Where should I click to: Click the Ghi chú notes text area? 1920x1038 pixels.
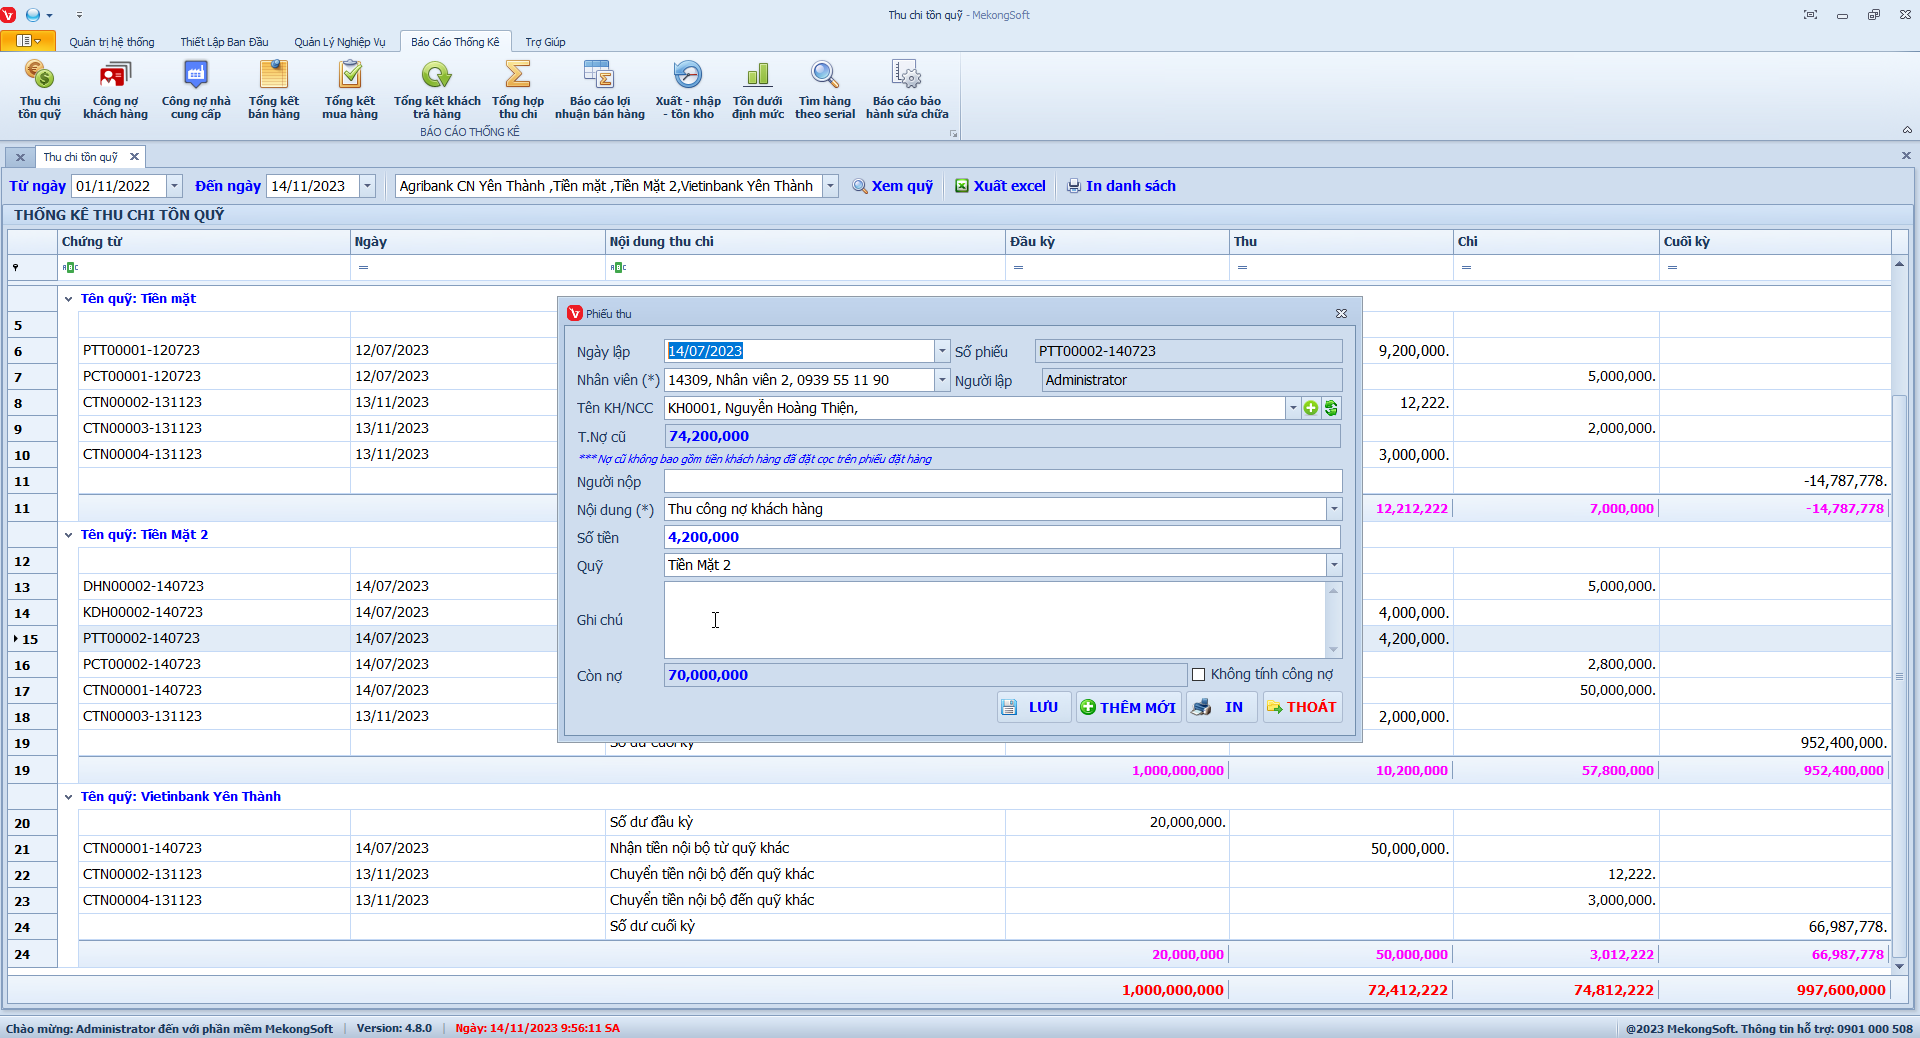tap(995, 620)
